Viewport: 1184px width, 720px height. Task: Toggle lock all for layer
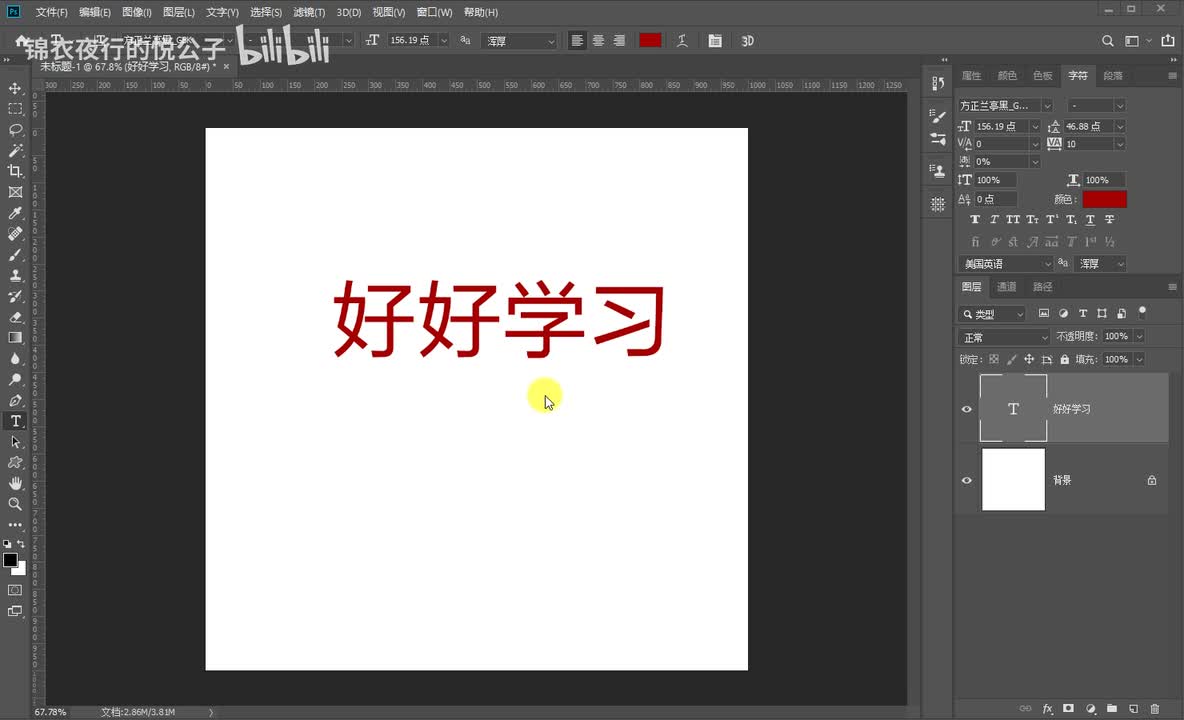pos(1065,359)
